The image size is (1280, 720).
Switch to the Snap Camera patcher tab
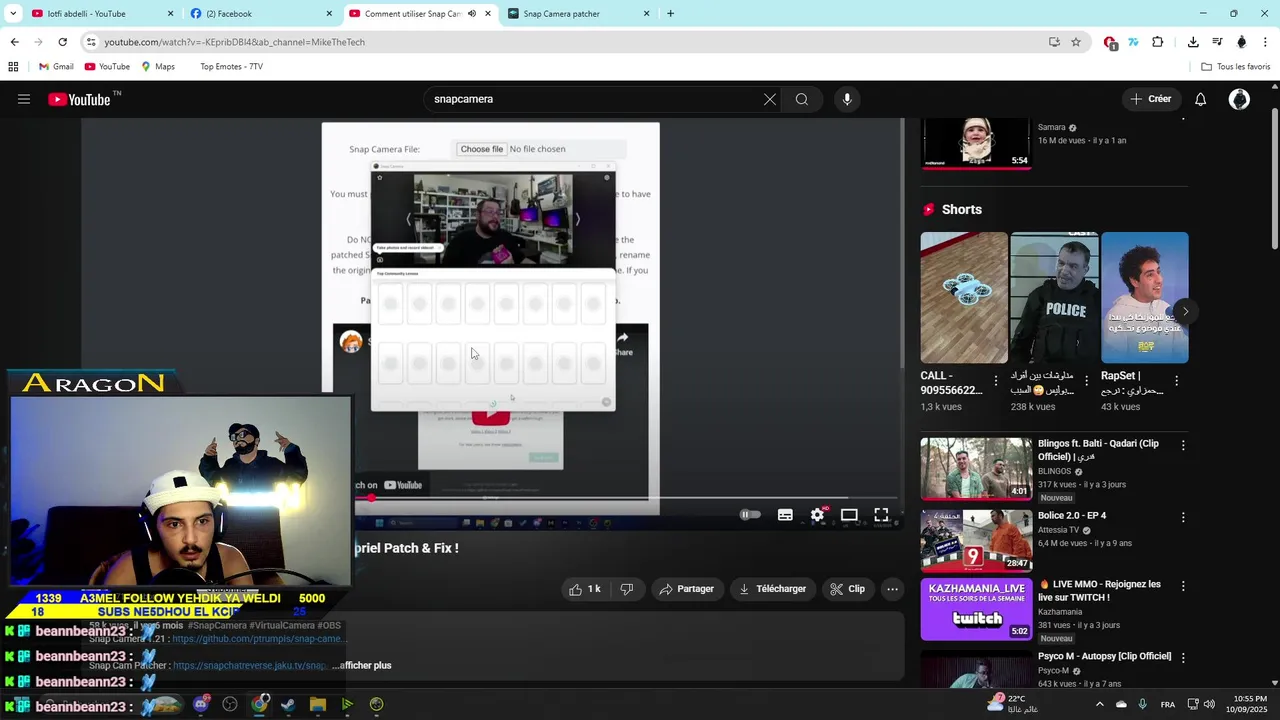point(580,14)
